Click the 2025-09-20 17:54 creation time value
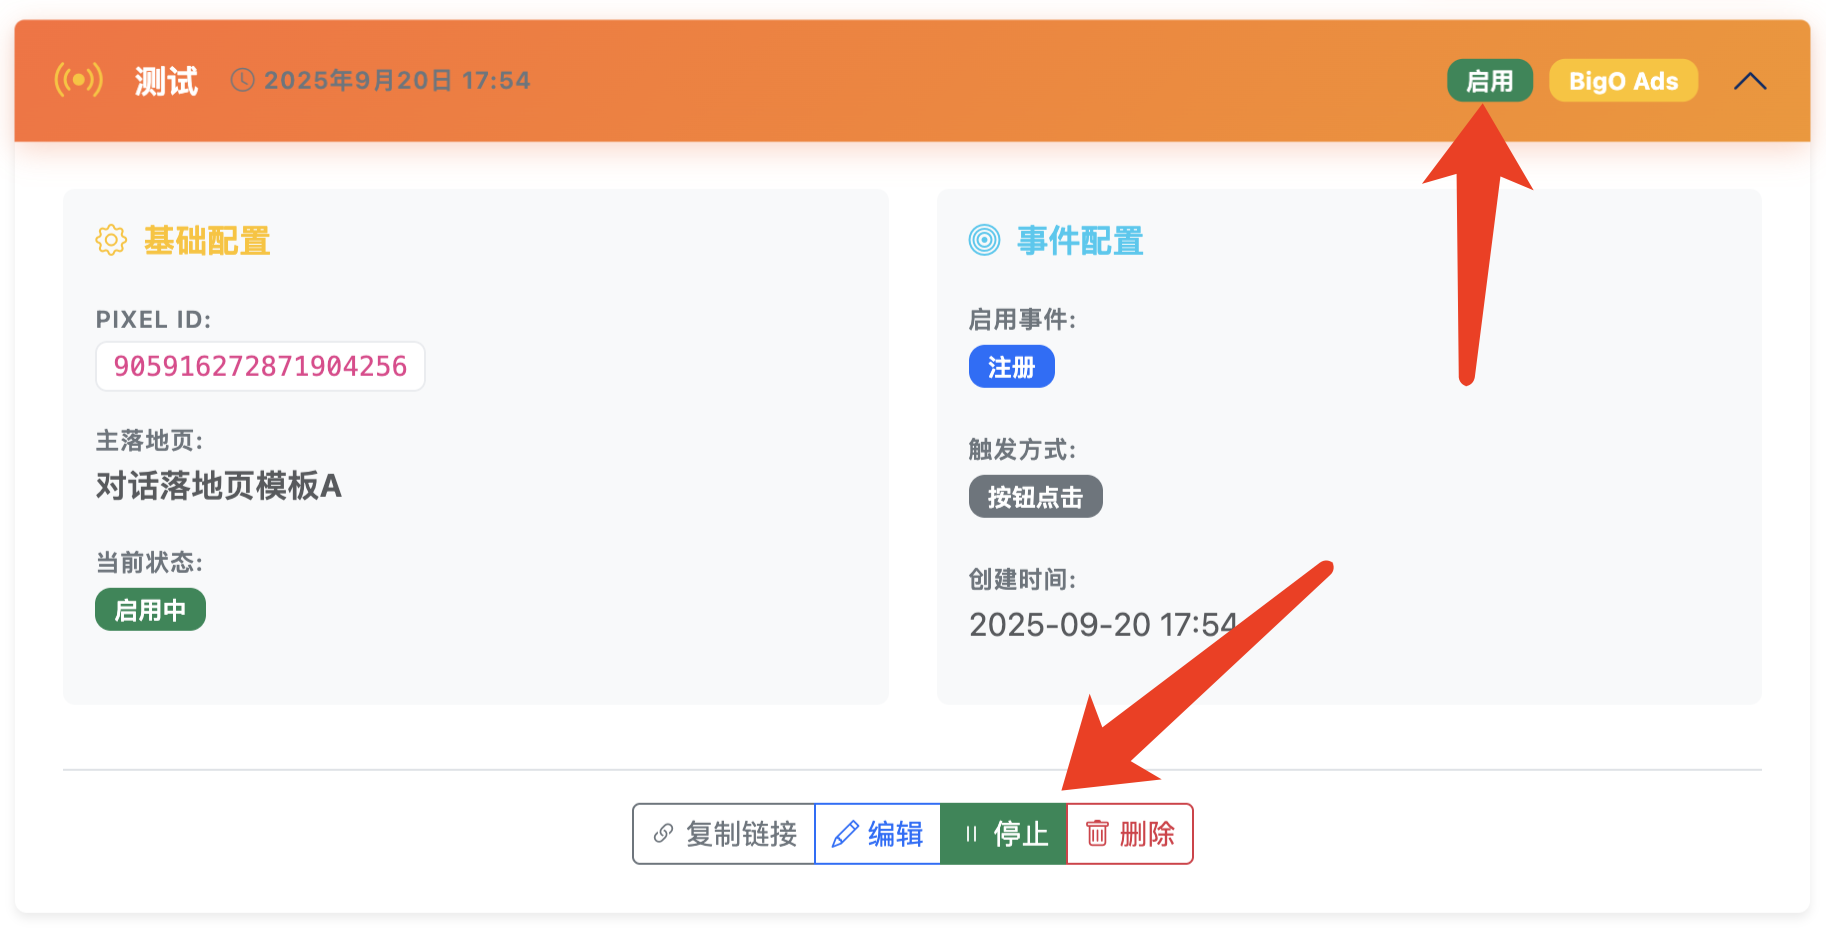The width and height of the screenshot is (1826, 930). (1102, 625)
